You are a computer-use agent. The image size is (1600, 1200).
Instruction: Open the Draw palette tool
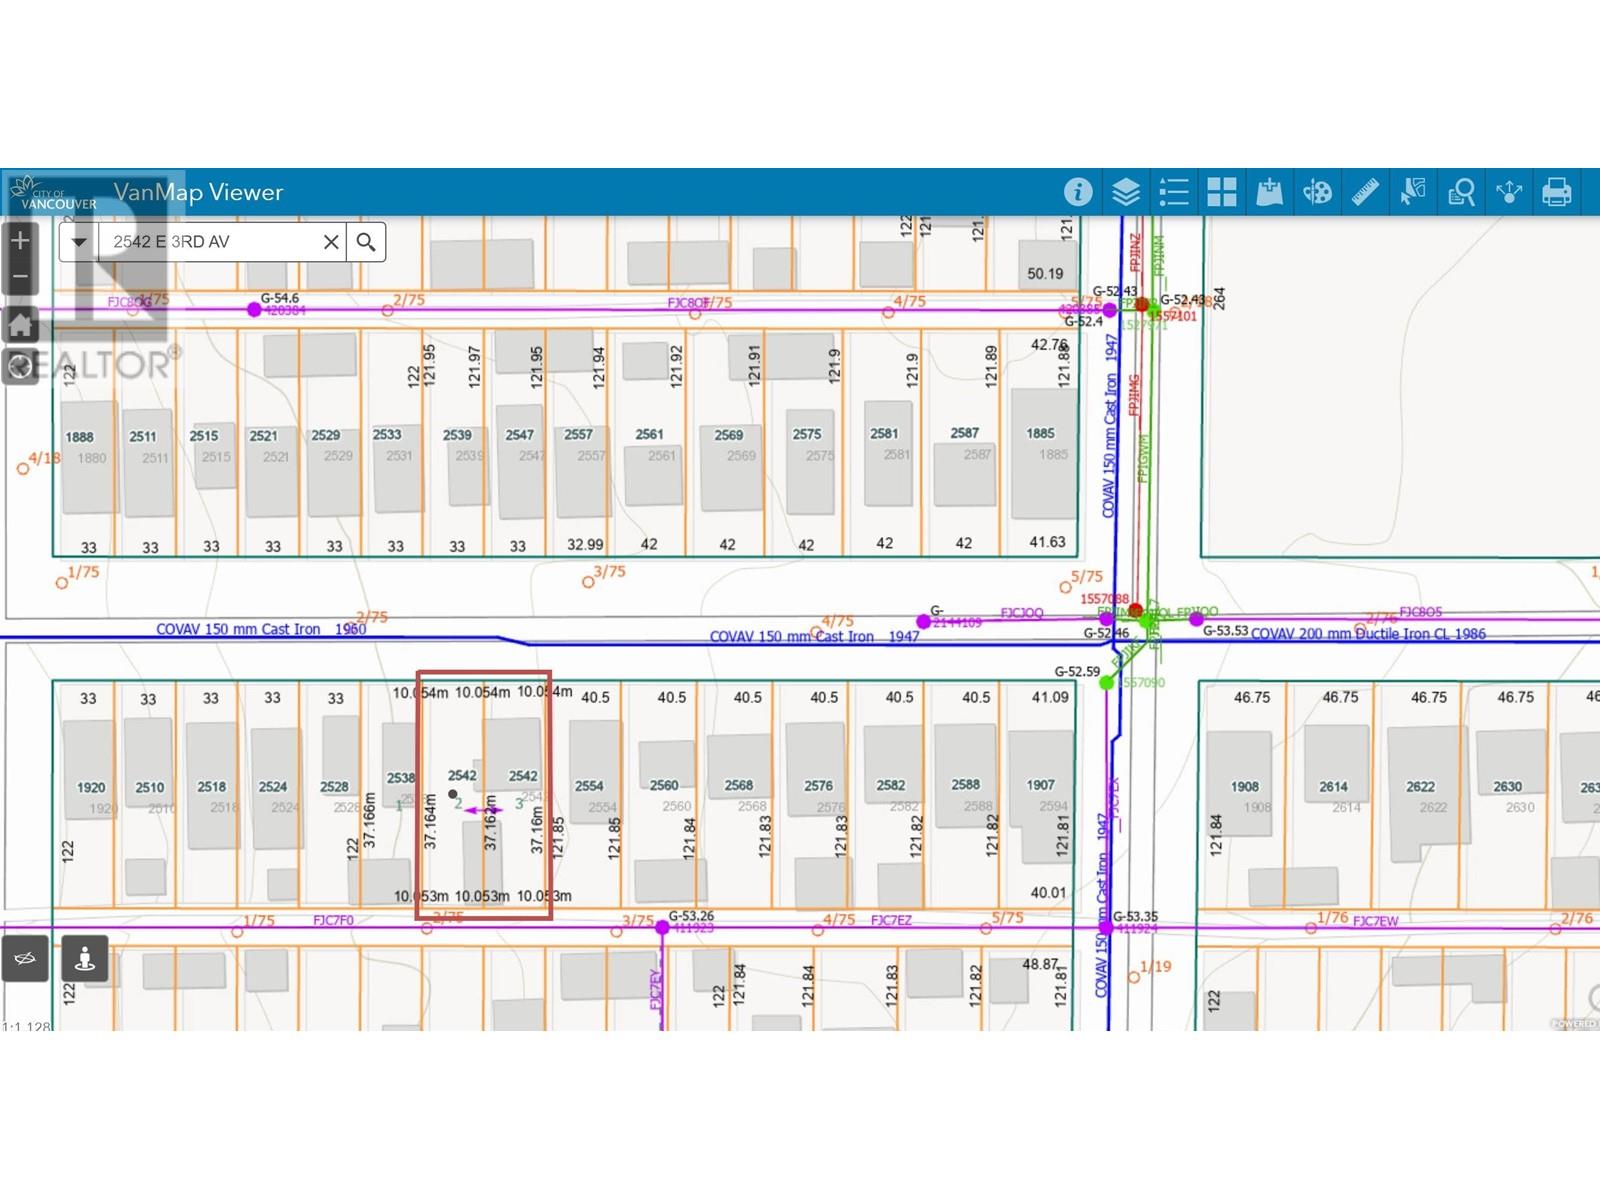(1317, 192)
